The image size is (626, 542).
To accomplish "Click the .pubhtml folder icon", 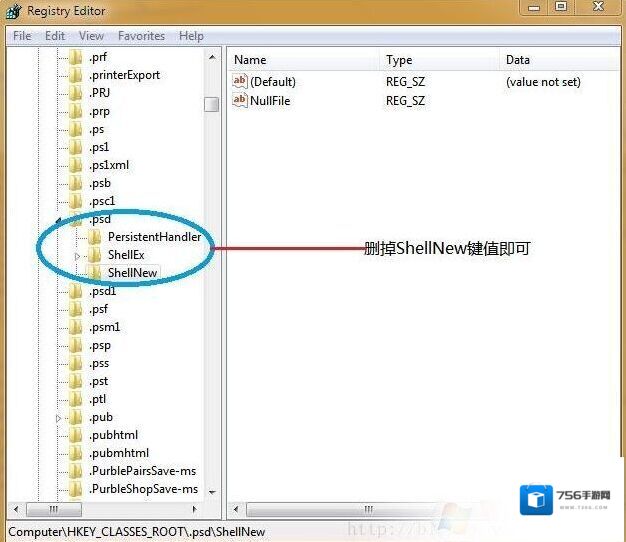I will 76,435.
